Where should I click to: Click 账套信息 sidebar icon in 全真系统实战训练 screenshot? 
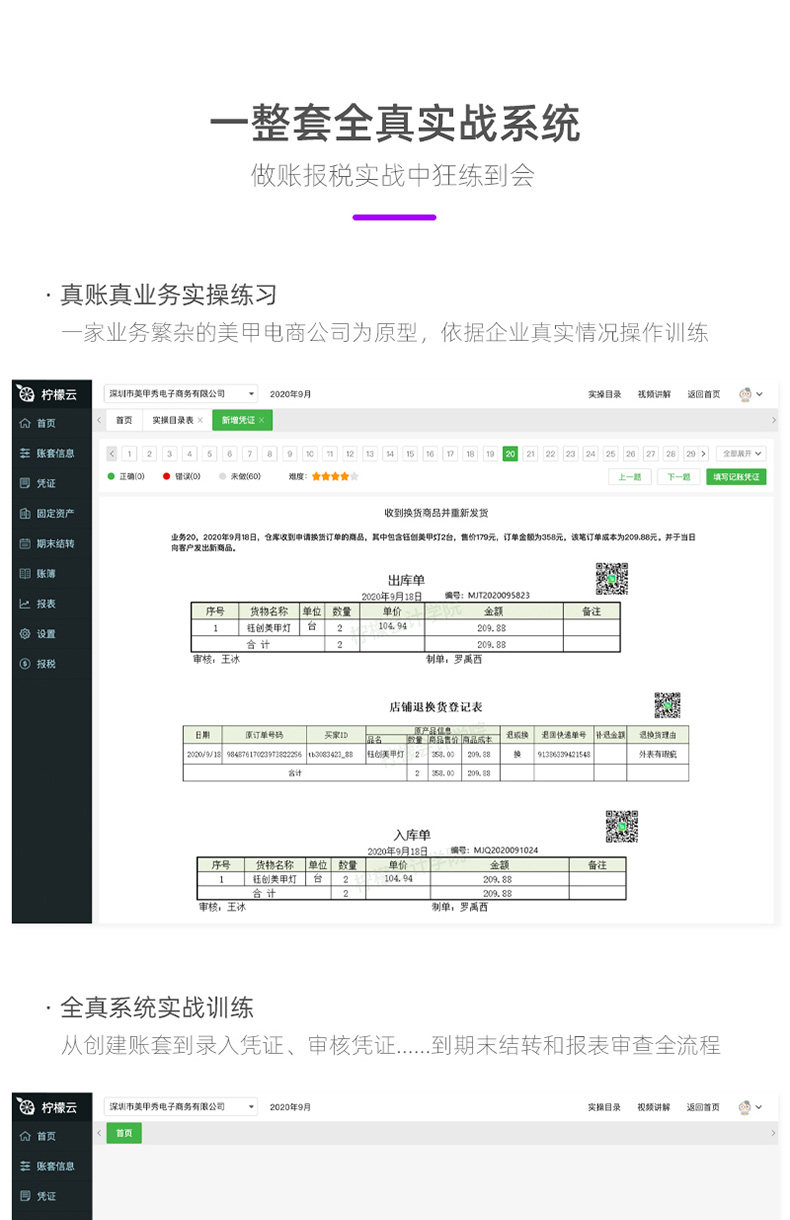point(25,1167)
